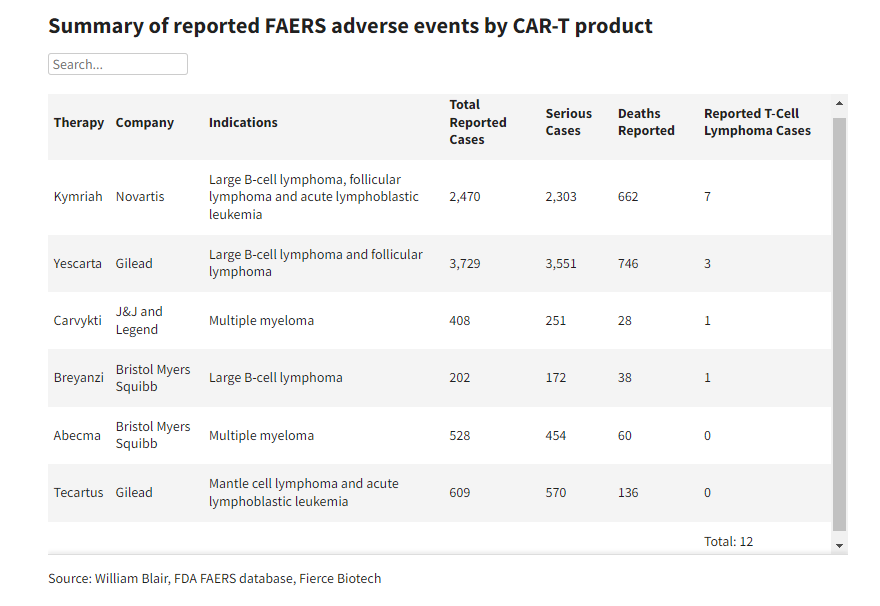Screen dimensions: 880x606
Task: Click the Indications column header
Action: point(243,123)
